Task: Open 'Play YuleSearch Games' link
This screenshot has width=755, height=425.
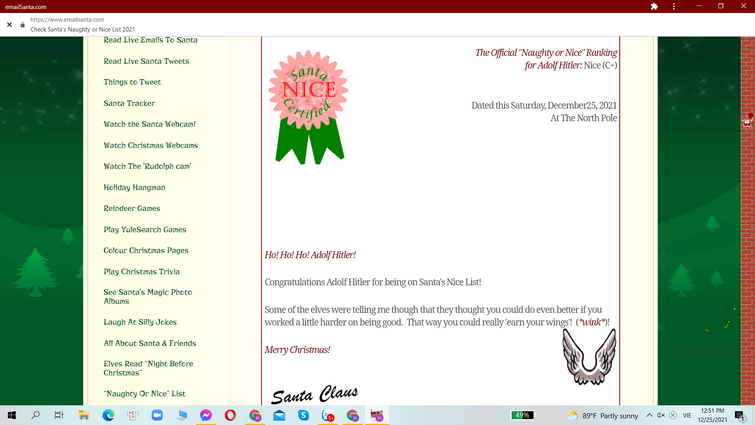Action: click(x=144, y=230)
